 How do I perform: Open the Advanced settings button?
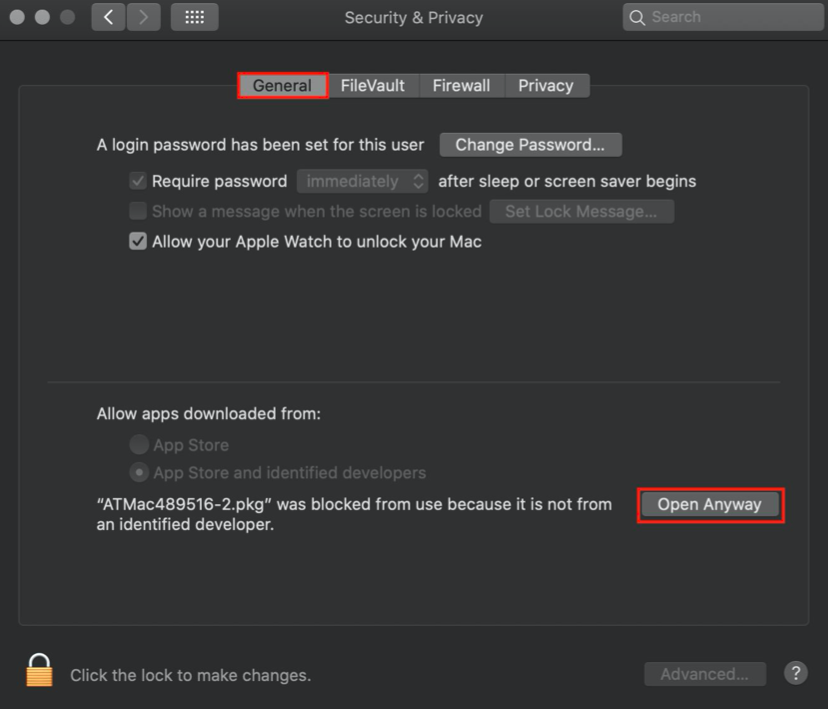704,673
